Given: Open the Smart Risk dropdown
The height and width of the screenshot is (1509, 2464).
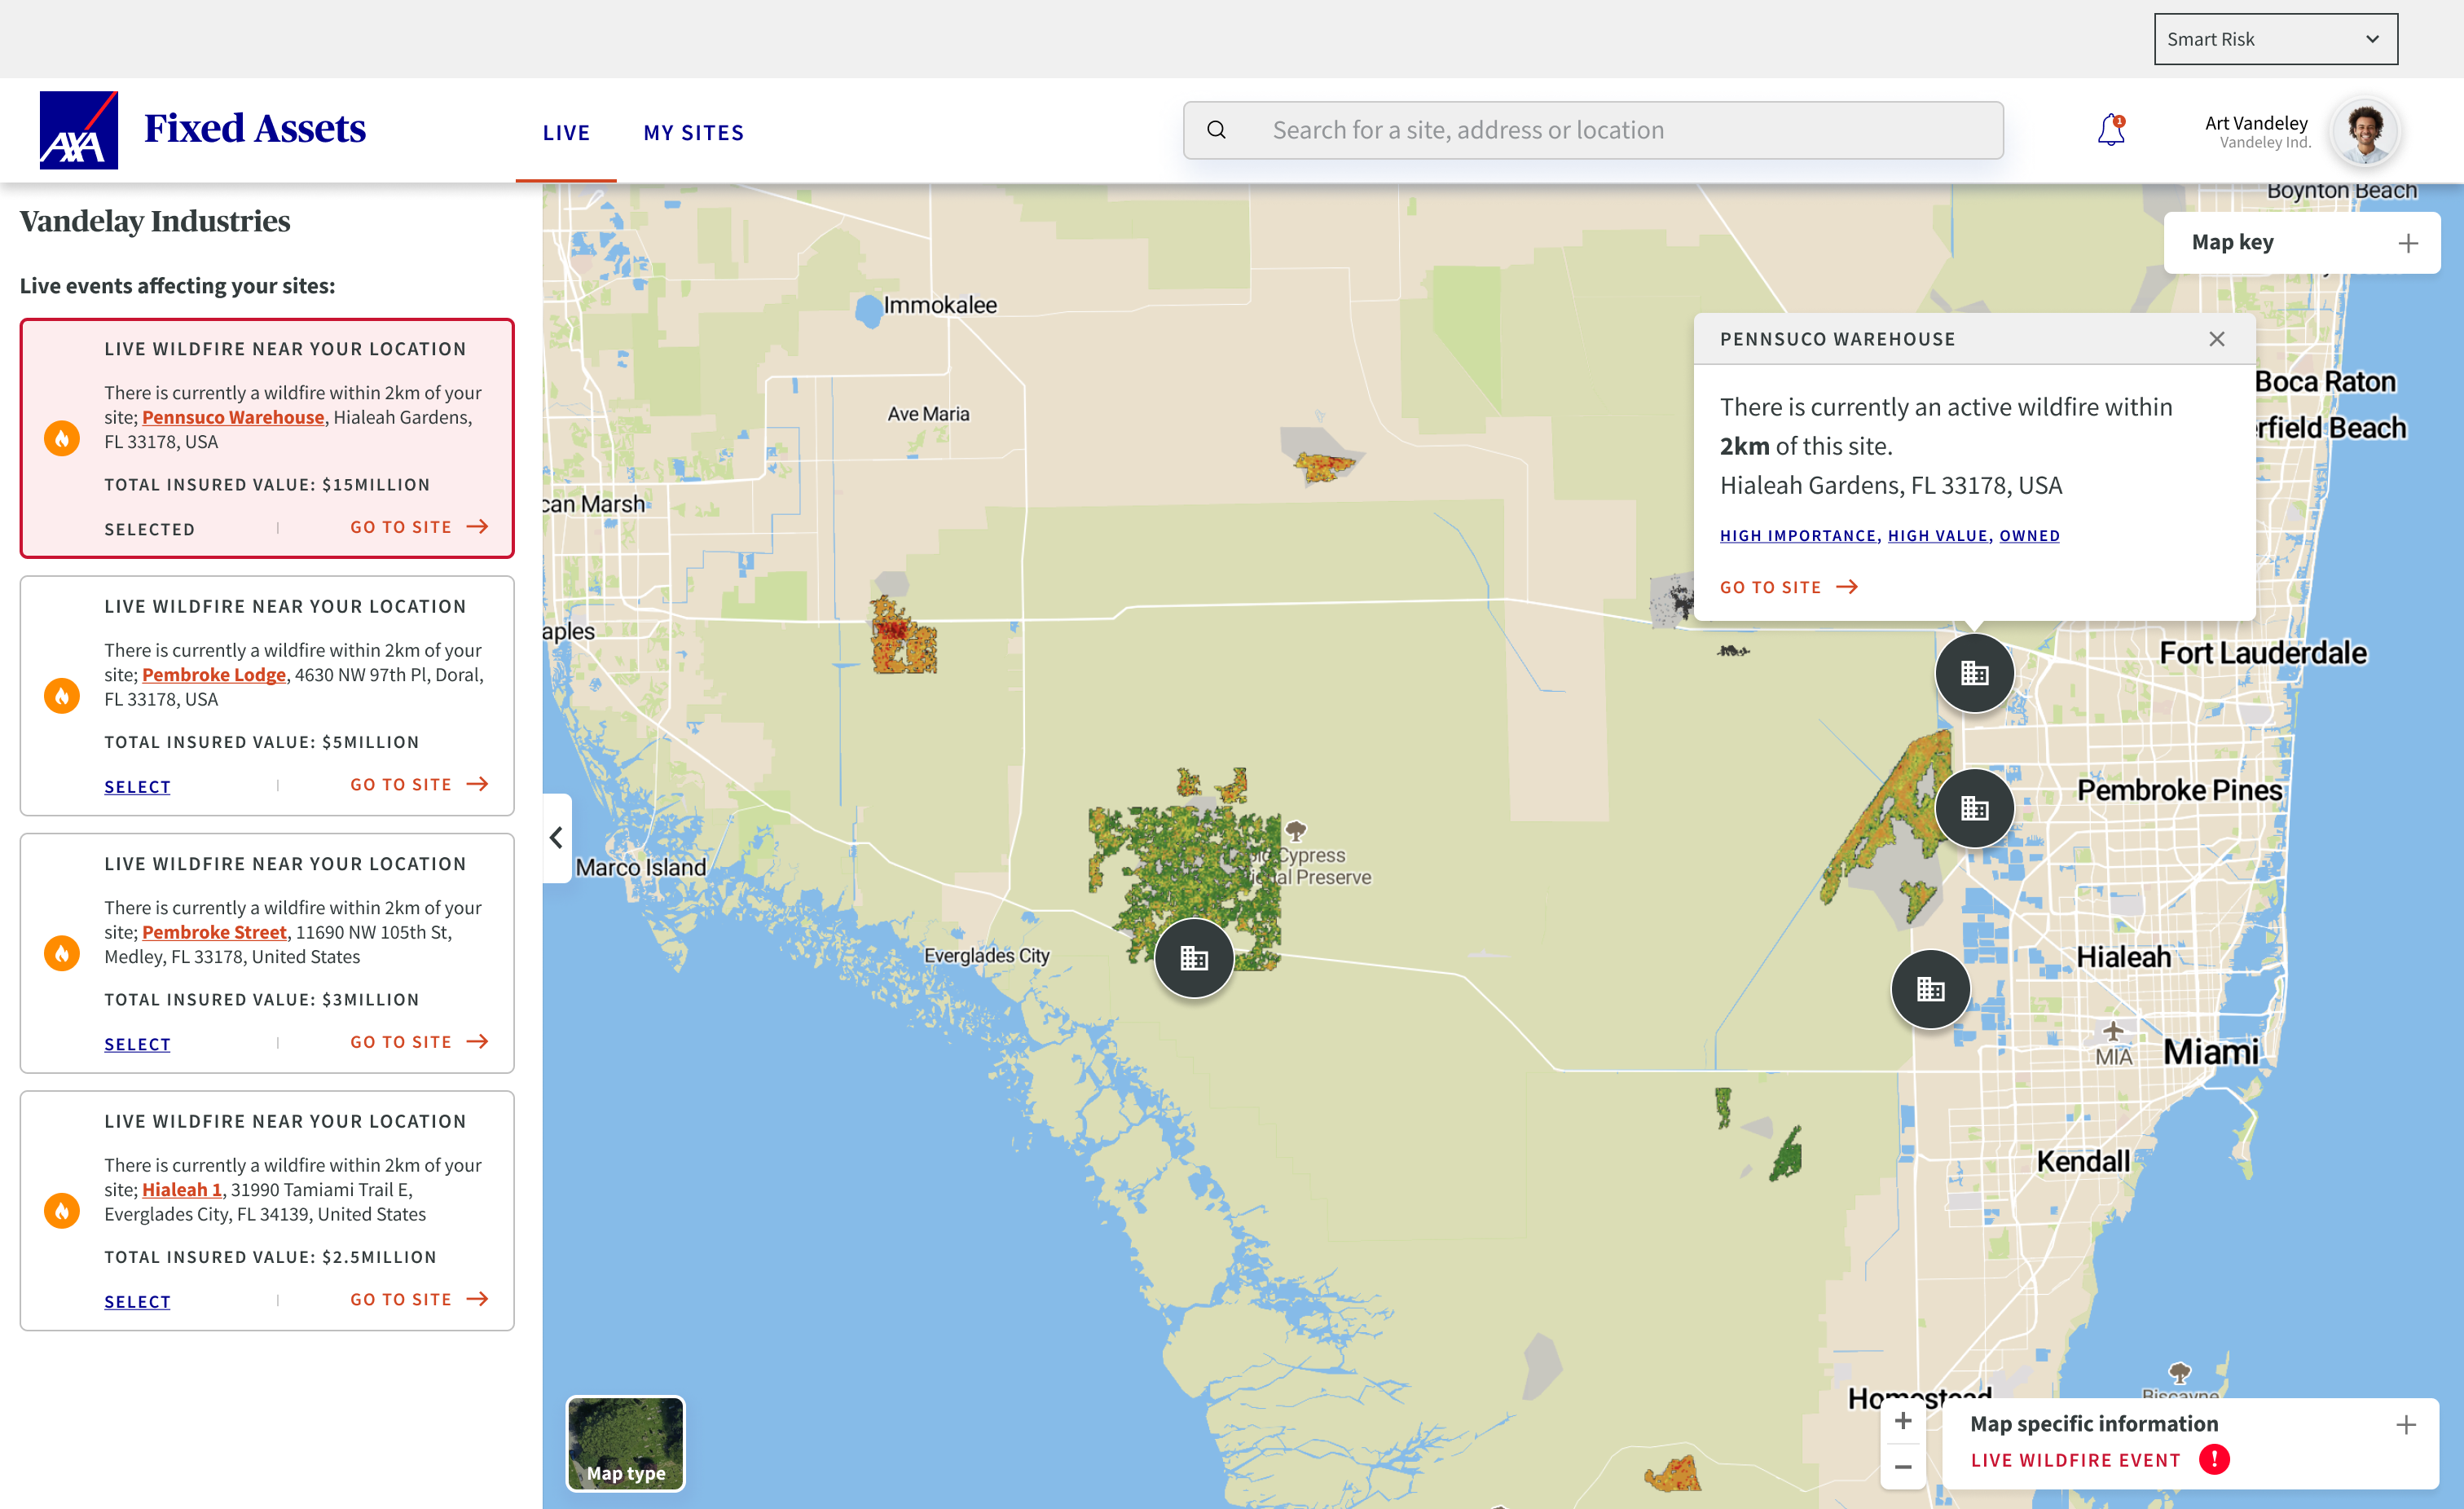Looking at the screenshot, I should tap(2275, 39).
